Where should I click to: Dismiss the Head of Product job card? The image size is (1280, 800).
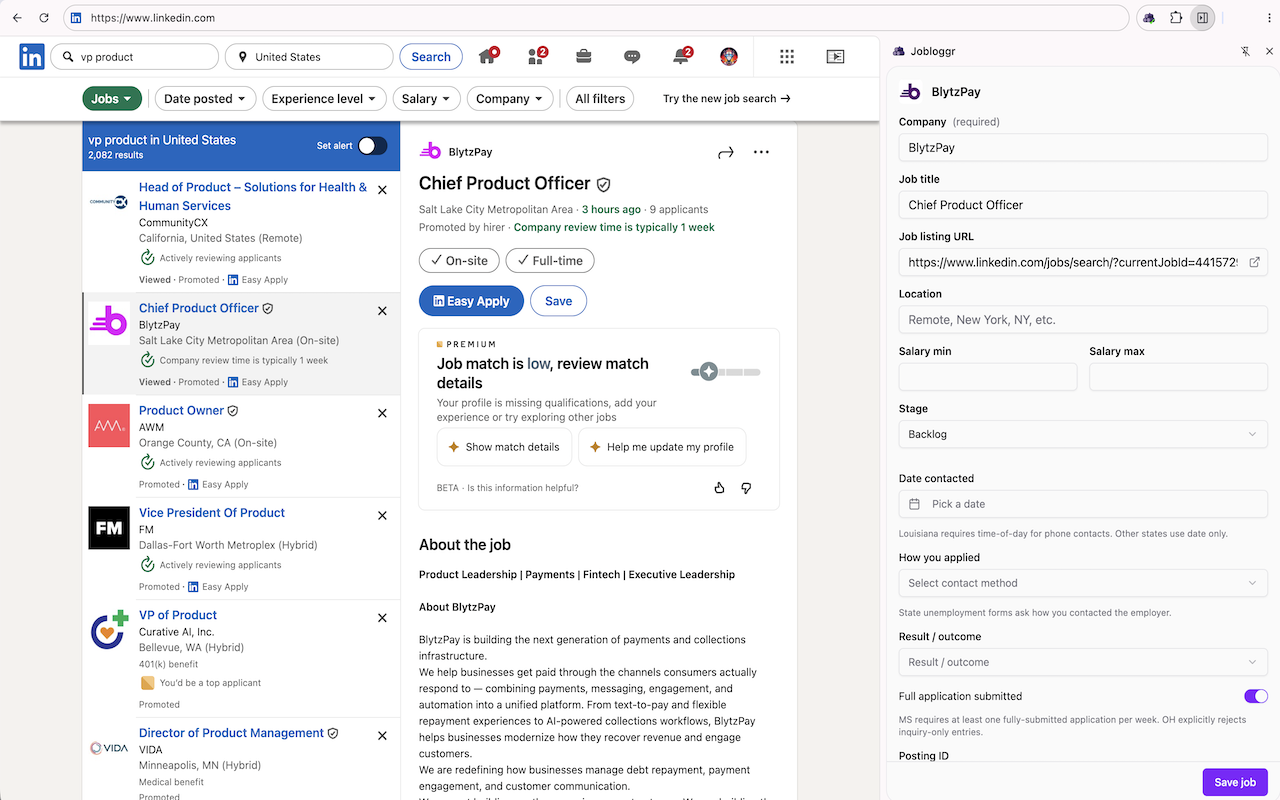pos(382,189)
